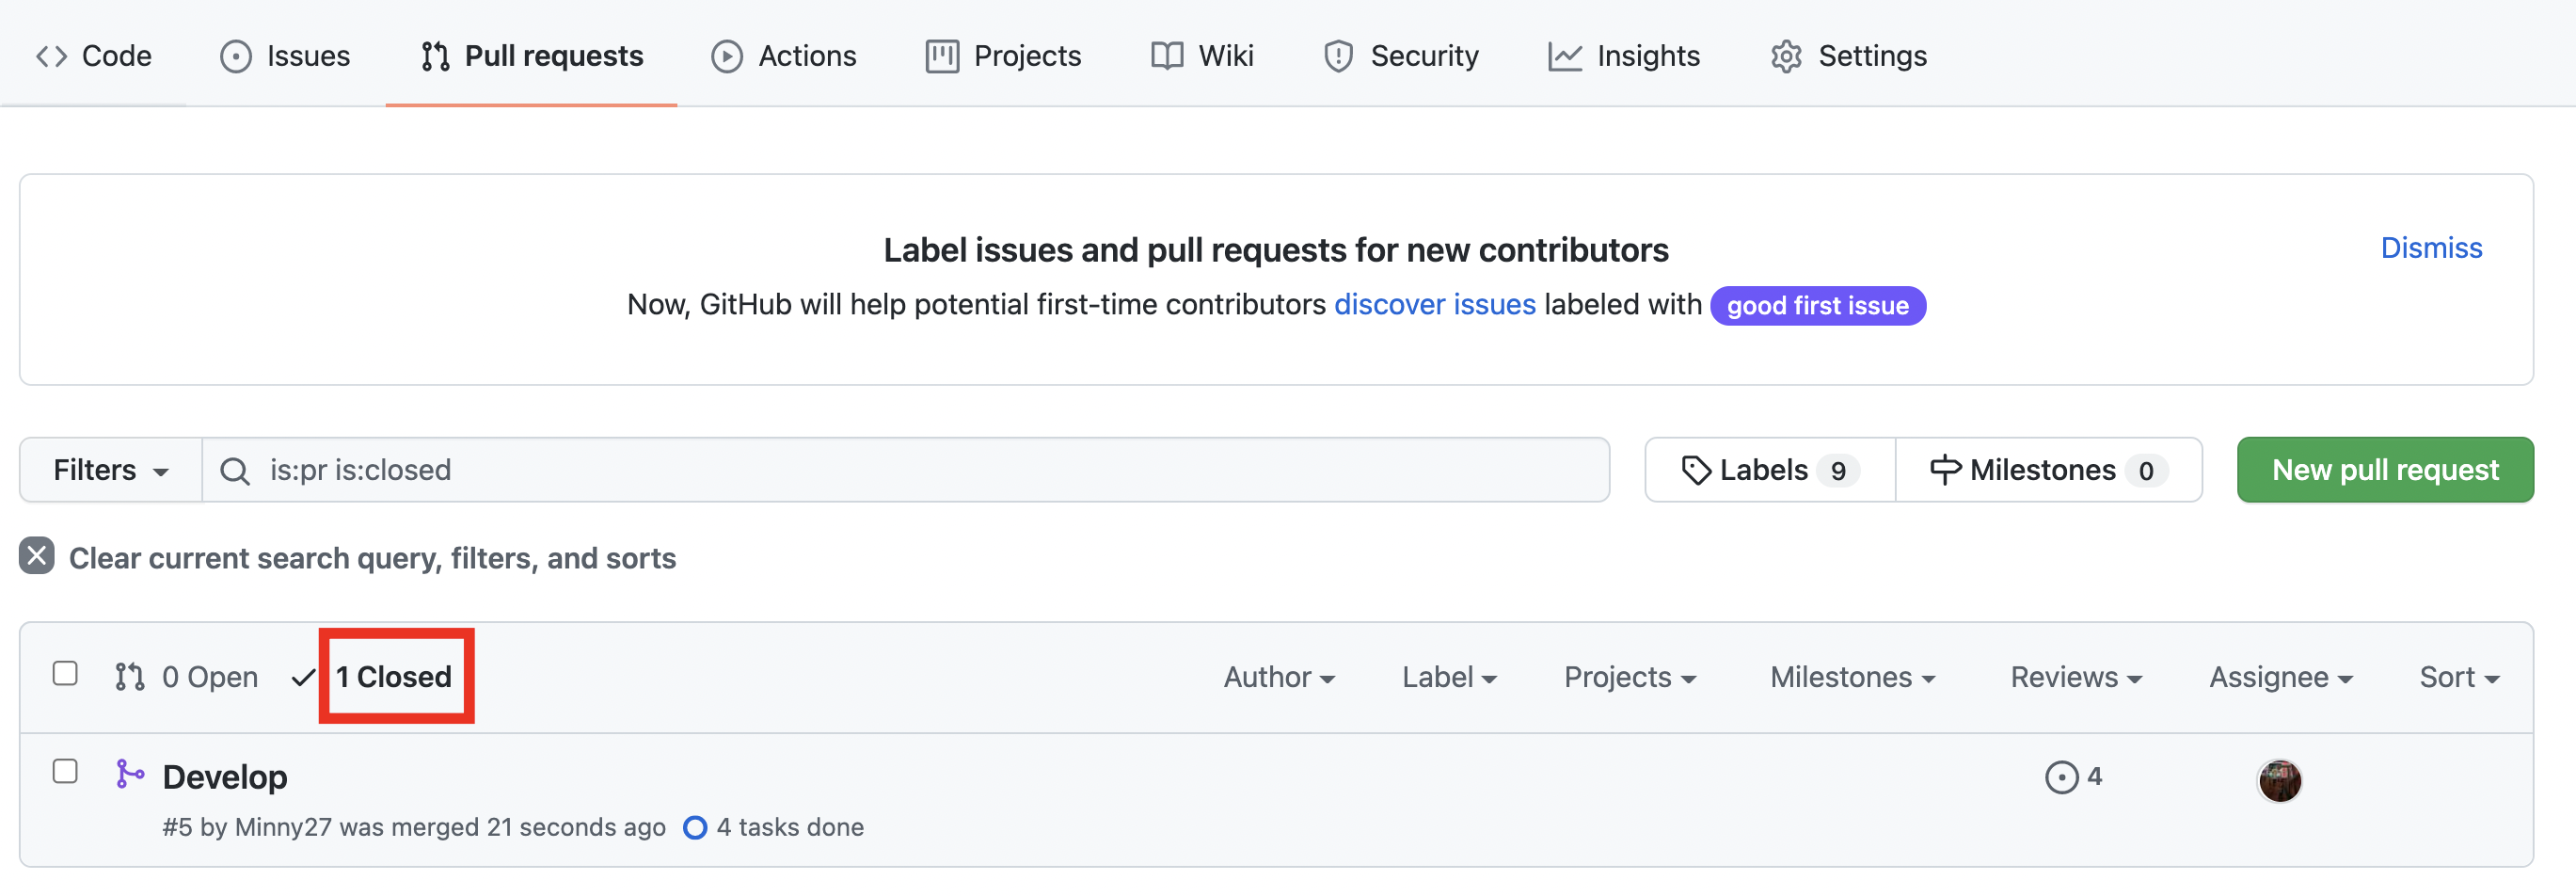Click the linked issues icon showing 4
This screenshot has height=896, width=2576.
[2061, 777]
